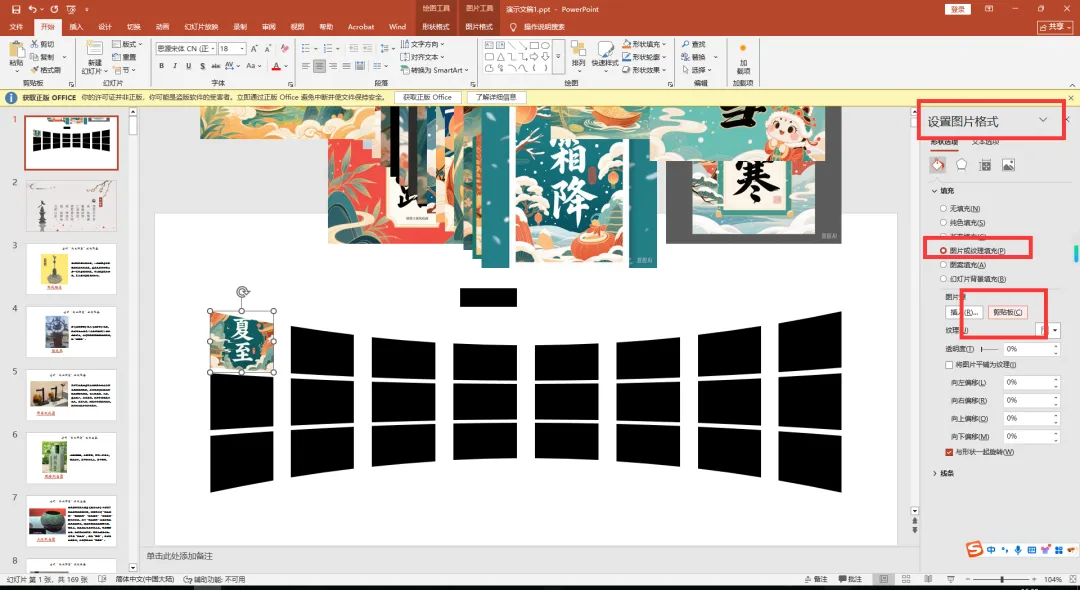Open the Arrange (排列) tool
The height and width of the screenshot is (590, 1080).
tap(579, 54)
